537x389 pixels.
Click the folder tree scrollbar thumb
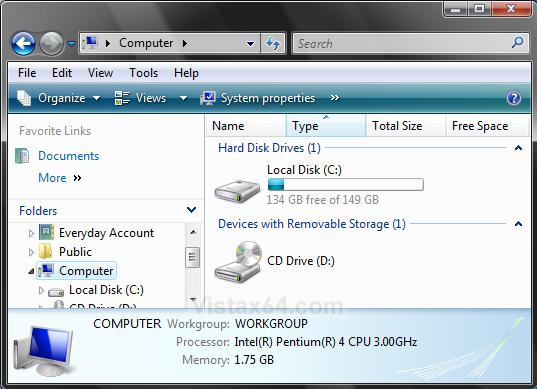[192, 257]
